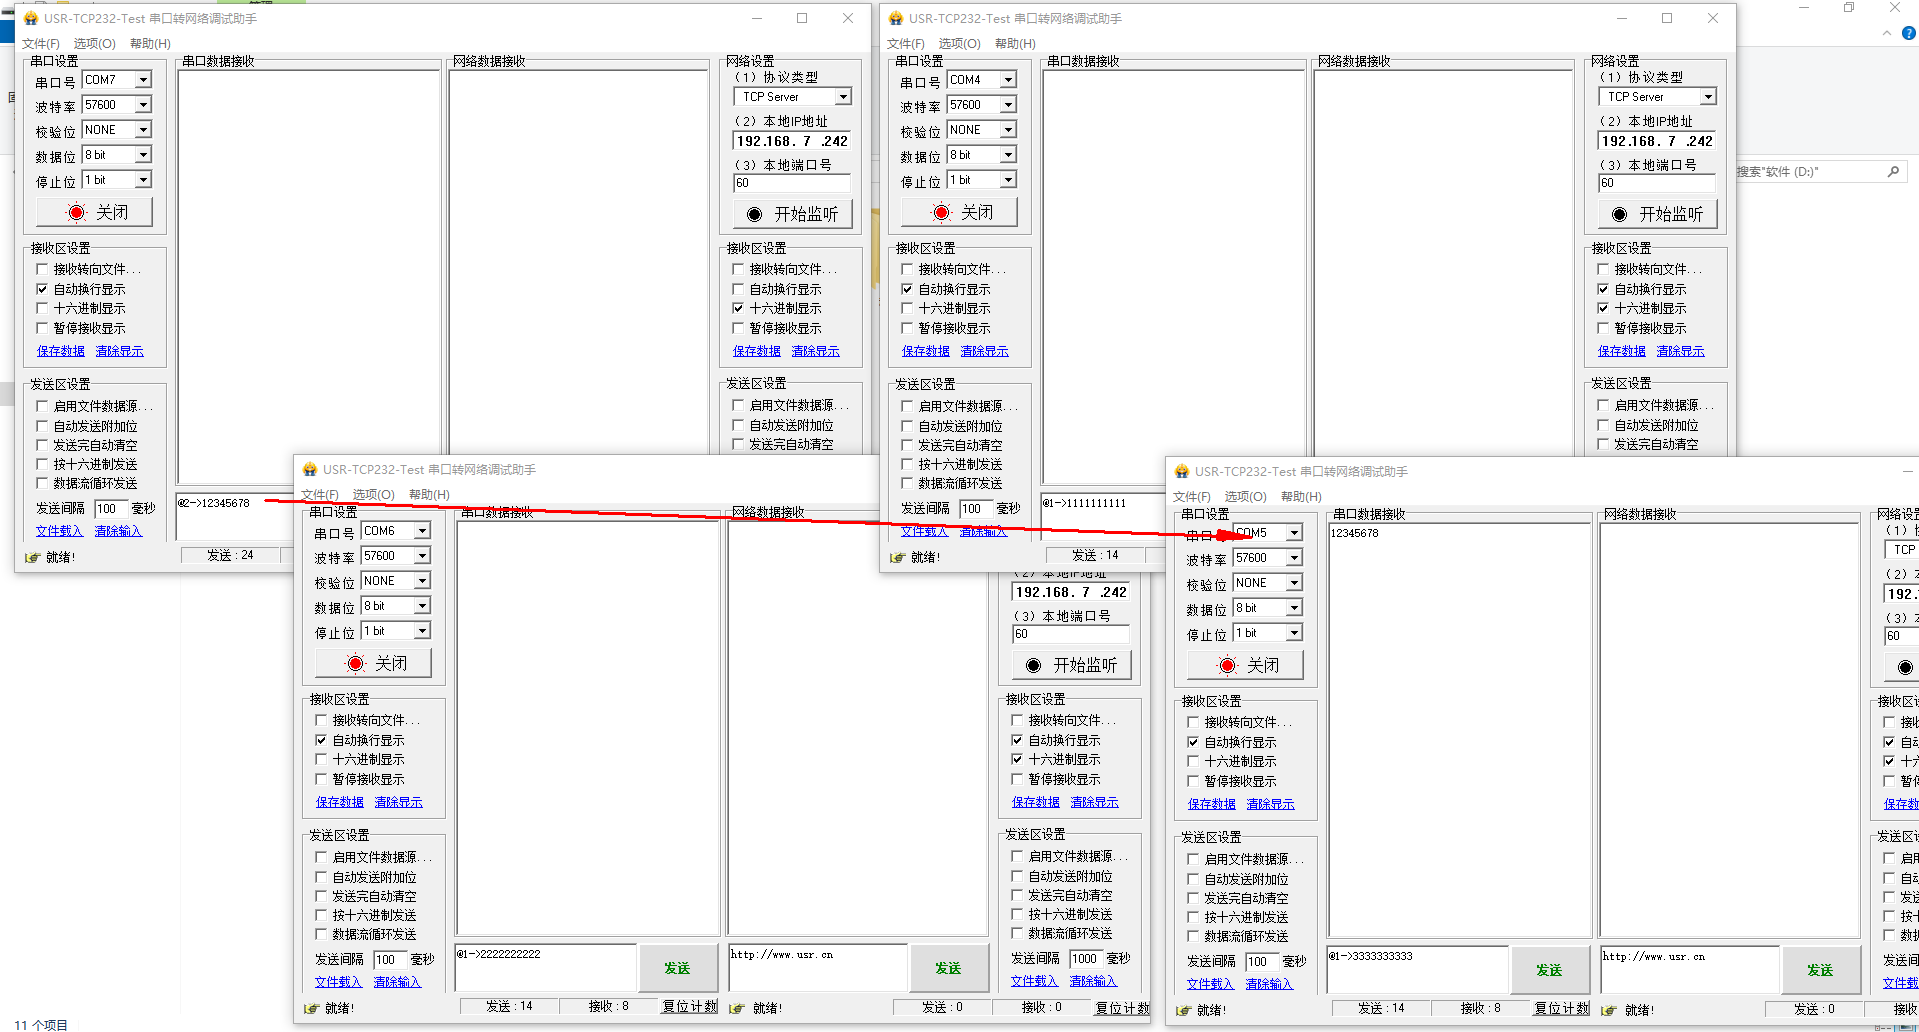The width and height of the screenshot is (1919, 1032).
Task: Click the Explorer search magnifier icon
Action: click(x=1892, y=172)
